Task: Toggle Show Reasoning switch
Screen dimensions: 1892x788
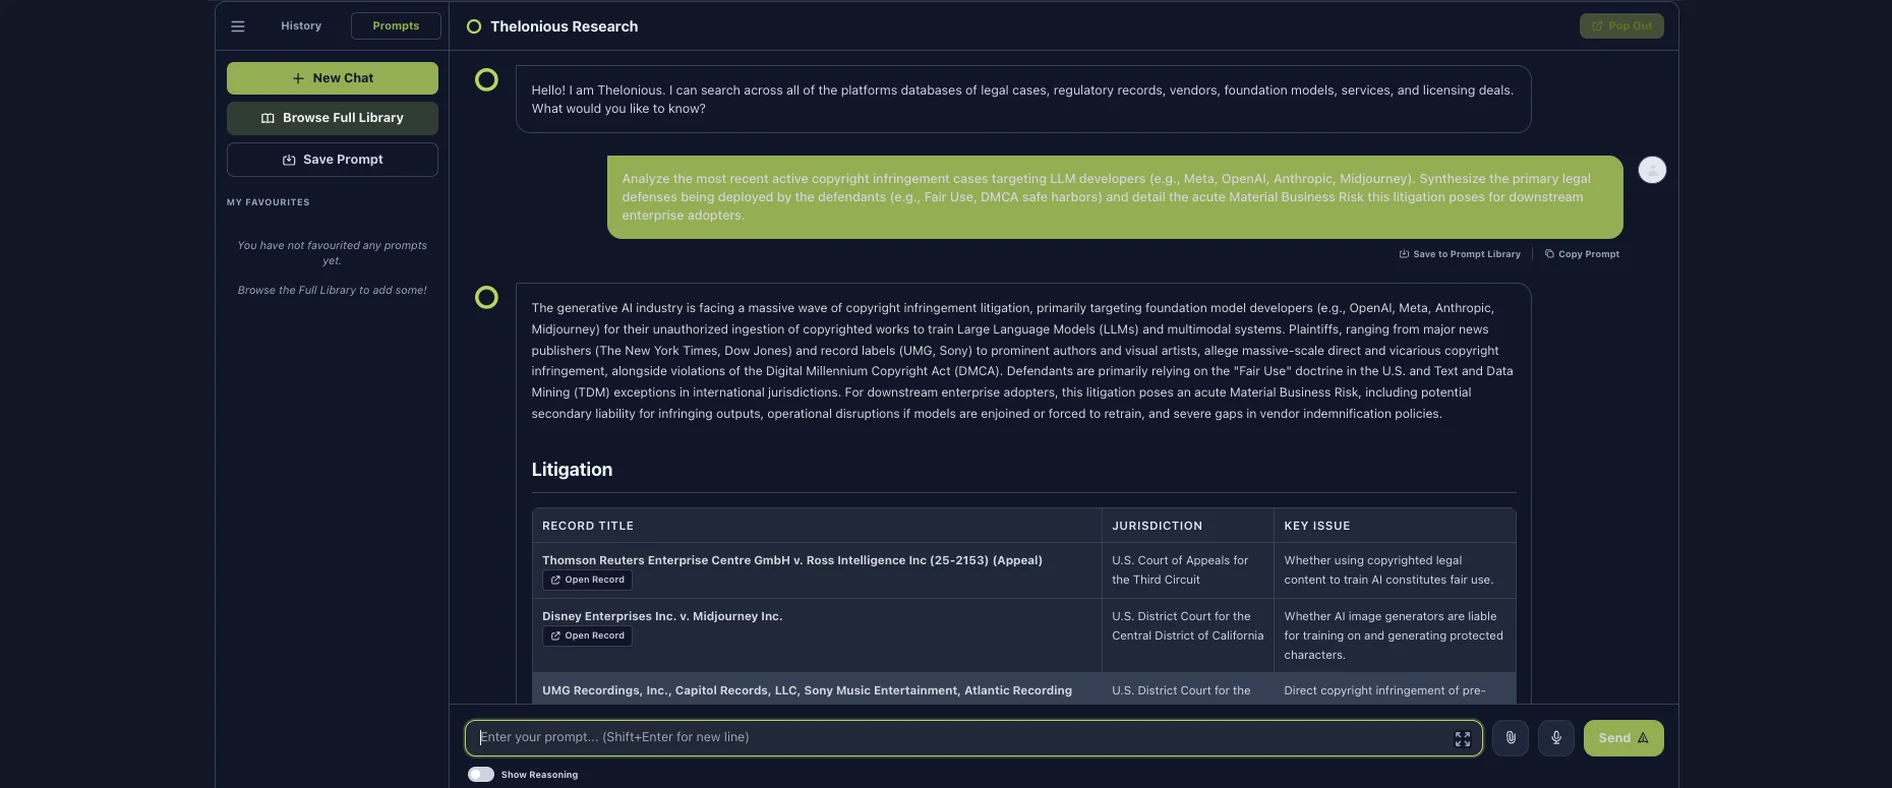Action: [x=481, y=774]
